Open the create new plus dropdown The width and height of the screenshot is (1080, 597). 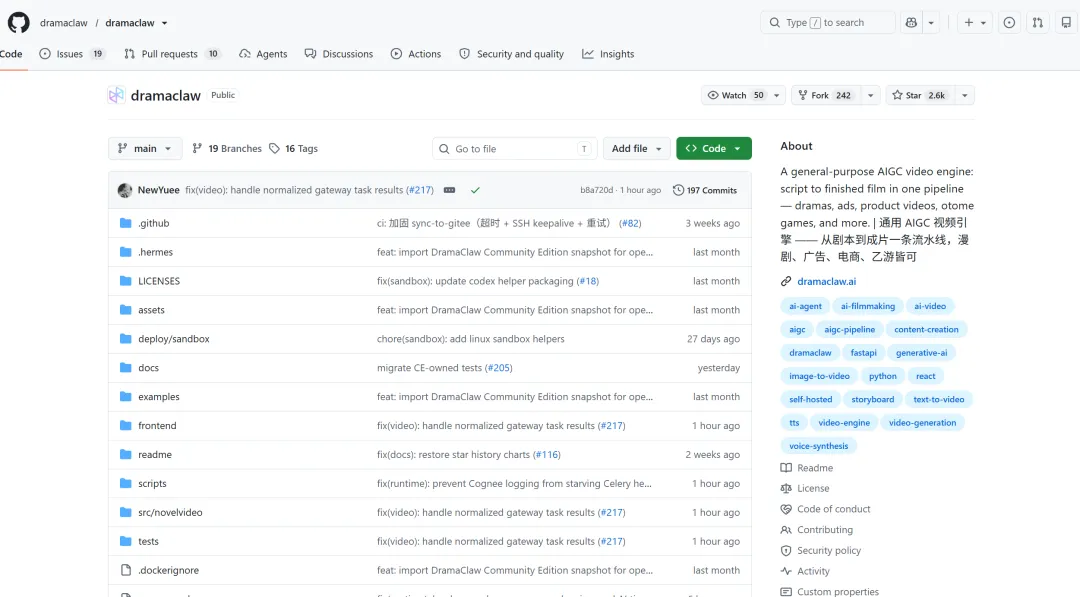[x=975, y=23]
